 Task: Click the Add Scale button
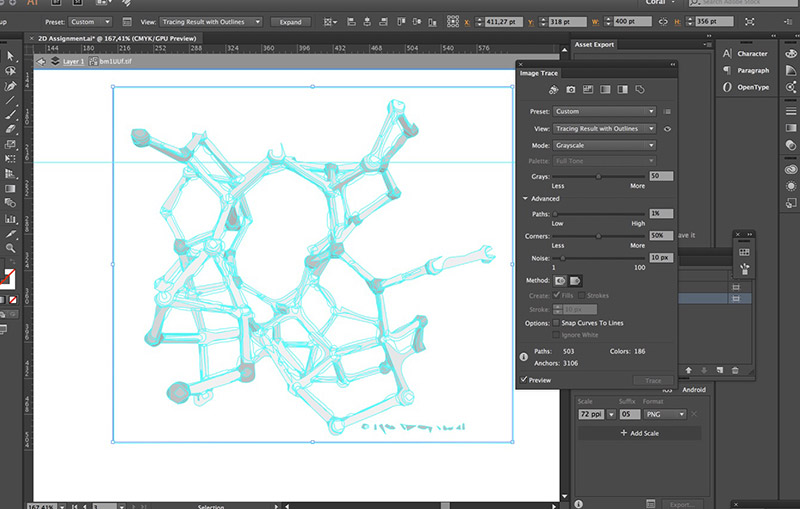(639, 434)
